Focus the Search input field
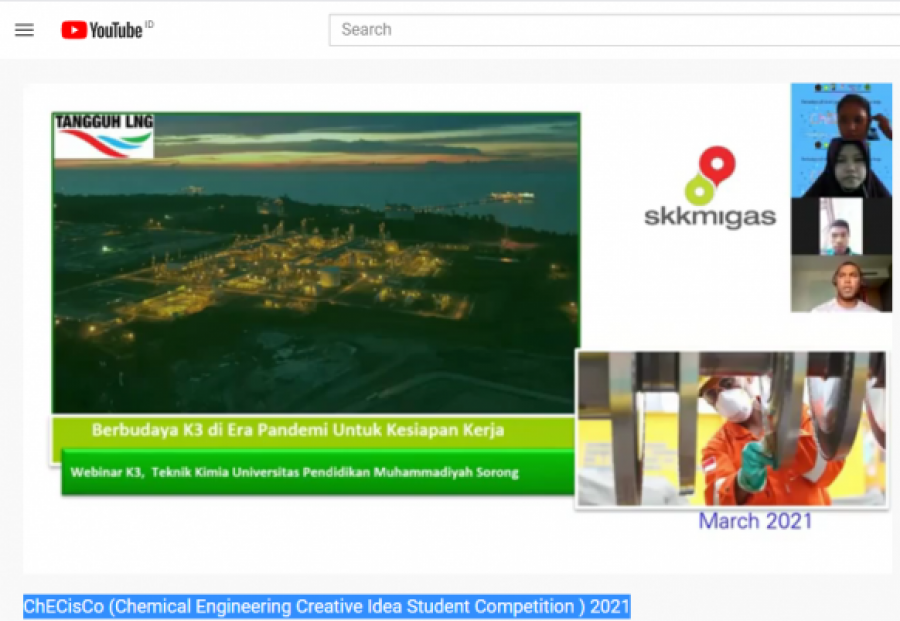Image resolution: width=900 pixels, height=621 pixels. (614, 30)
